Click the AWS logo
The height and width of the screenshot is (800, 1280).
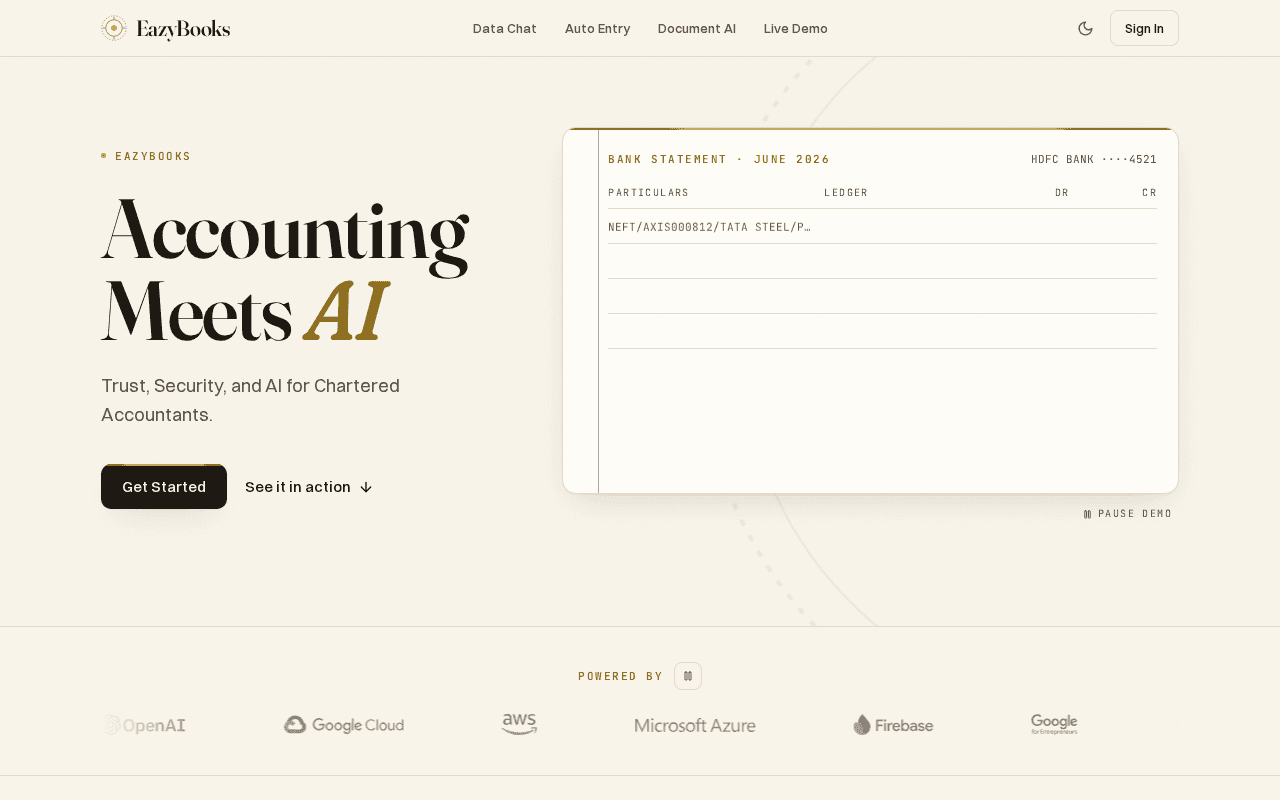pyautogui.click(x=519, y=725)
